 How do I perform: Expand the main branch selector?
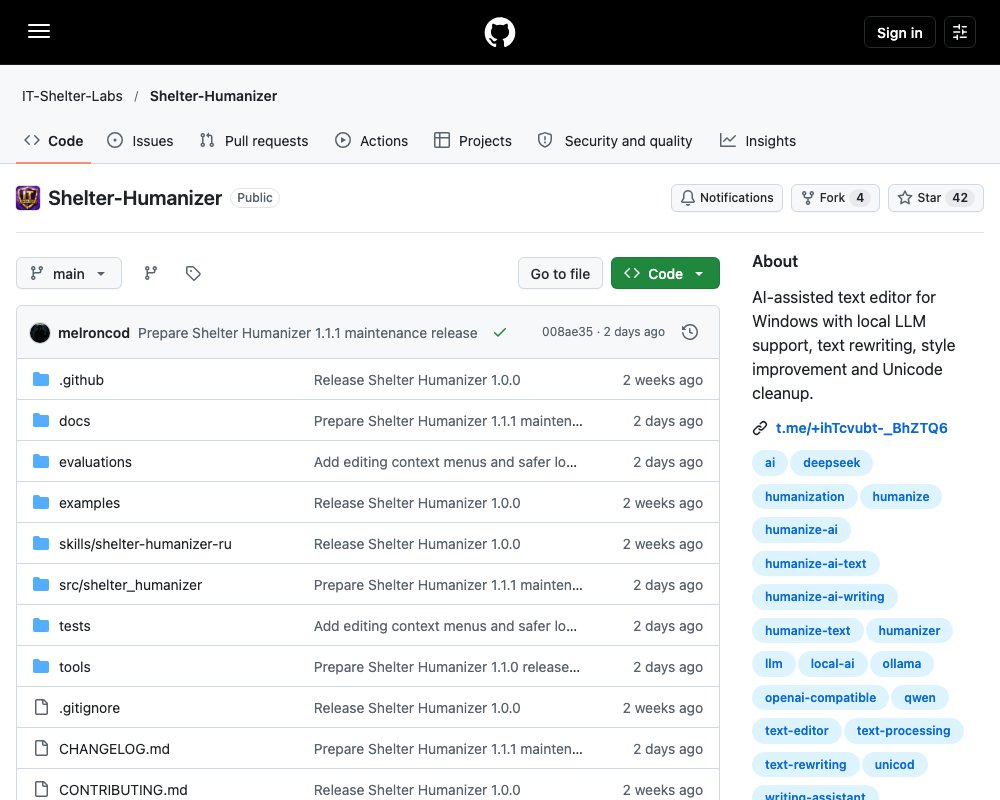[69, 273]
